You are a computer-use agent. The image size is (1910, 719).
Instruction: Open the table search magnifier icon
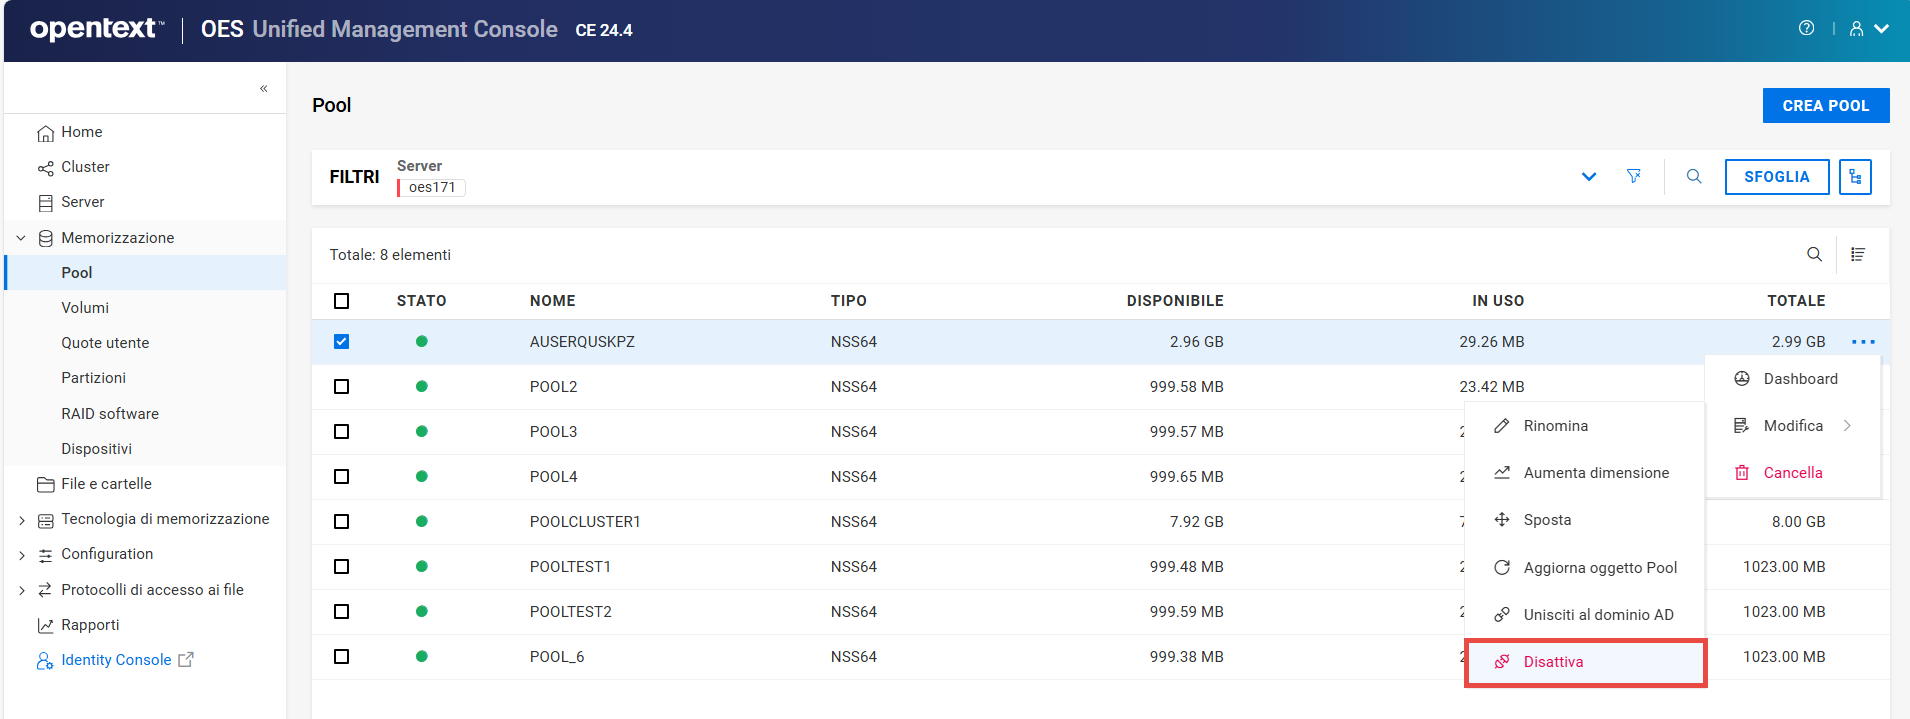coord(1814,255)
